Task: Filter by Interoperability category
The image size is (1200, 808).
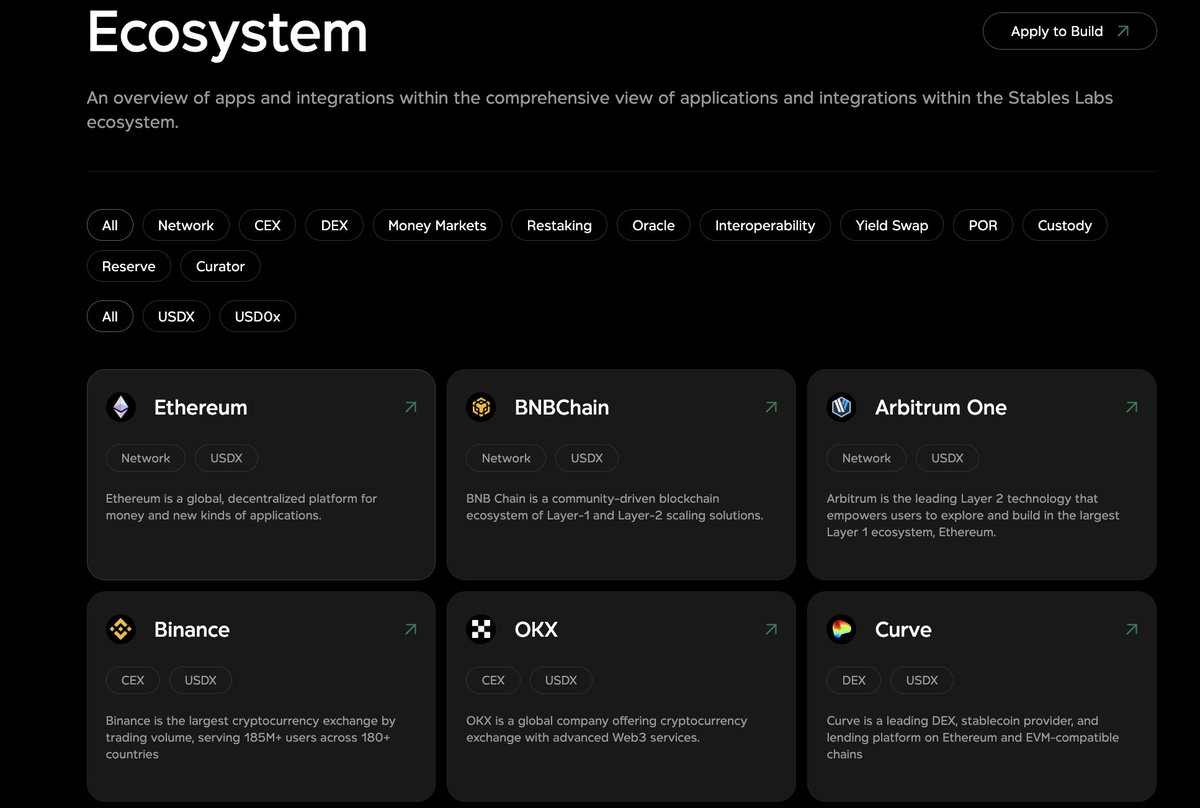Action: [x=765, y=225]
